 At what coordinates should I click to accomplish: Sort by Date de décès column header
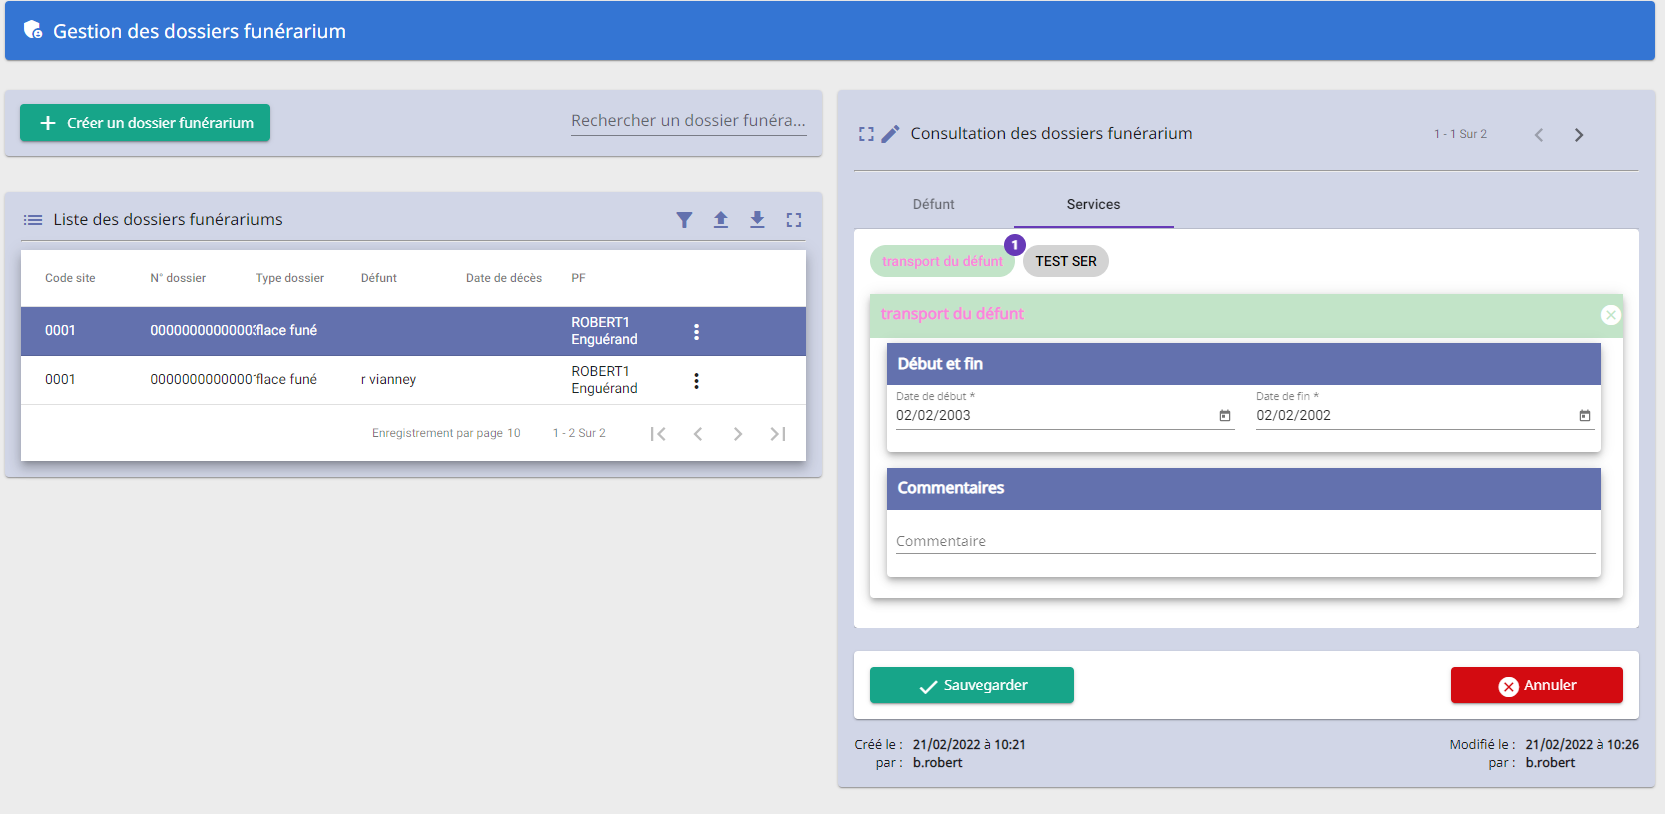[504, 278]
